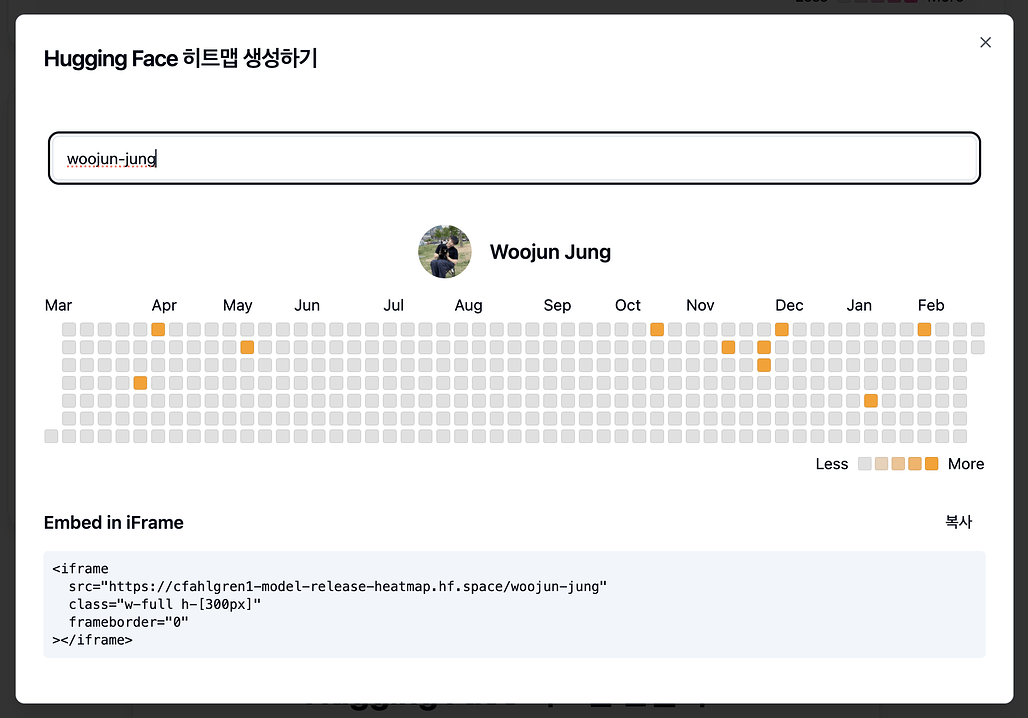The width and height of the screenshot is (1028, 718).
Task: Focus the username field containing woojun-jung
Action: tap(514, 158)
